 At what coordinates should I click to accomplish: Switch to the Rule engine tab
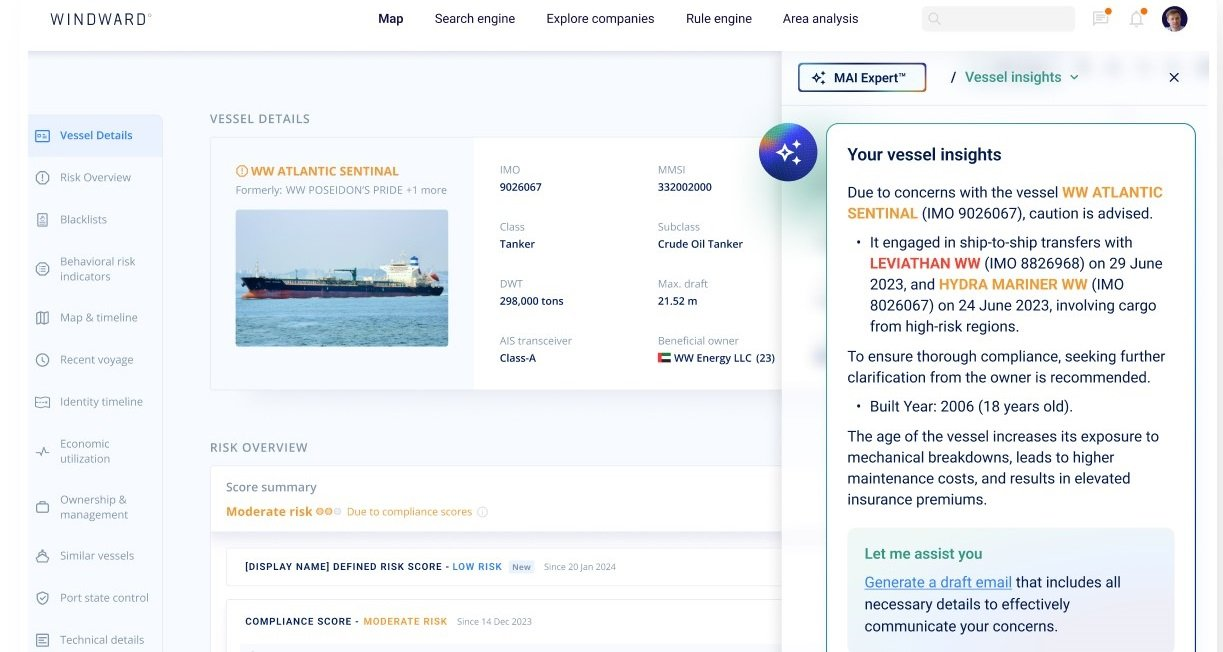(x=718, y=18)
